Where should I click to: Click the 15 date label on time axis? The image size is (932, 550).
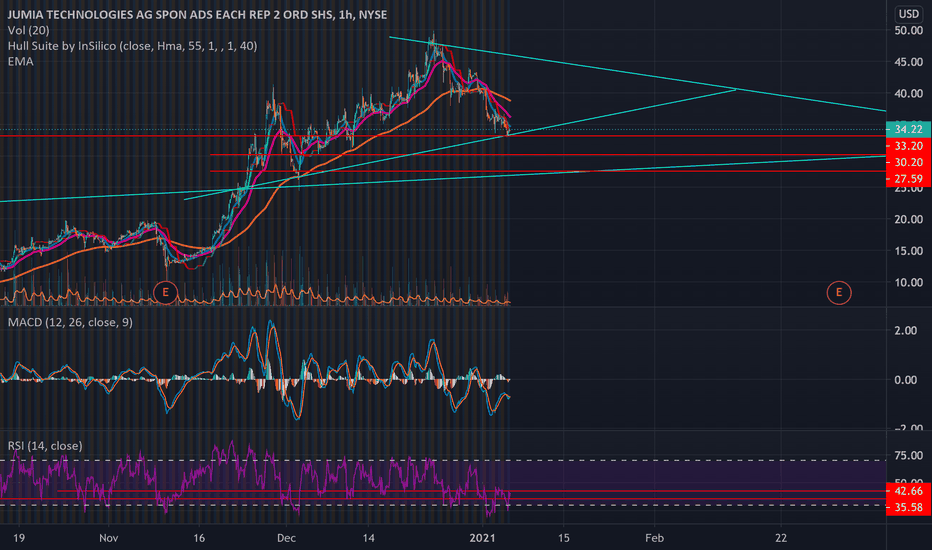(563, 538)
